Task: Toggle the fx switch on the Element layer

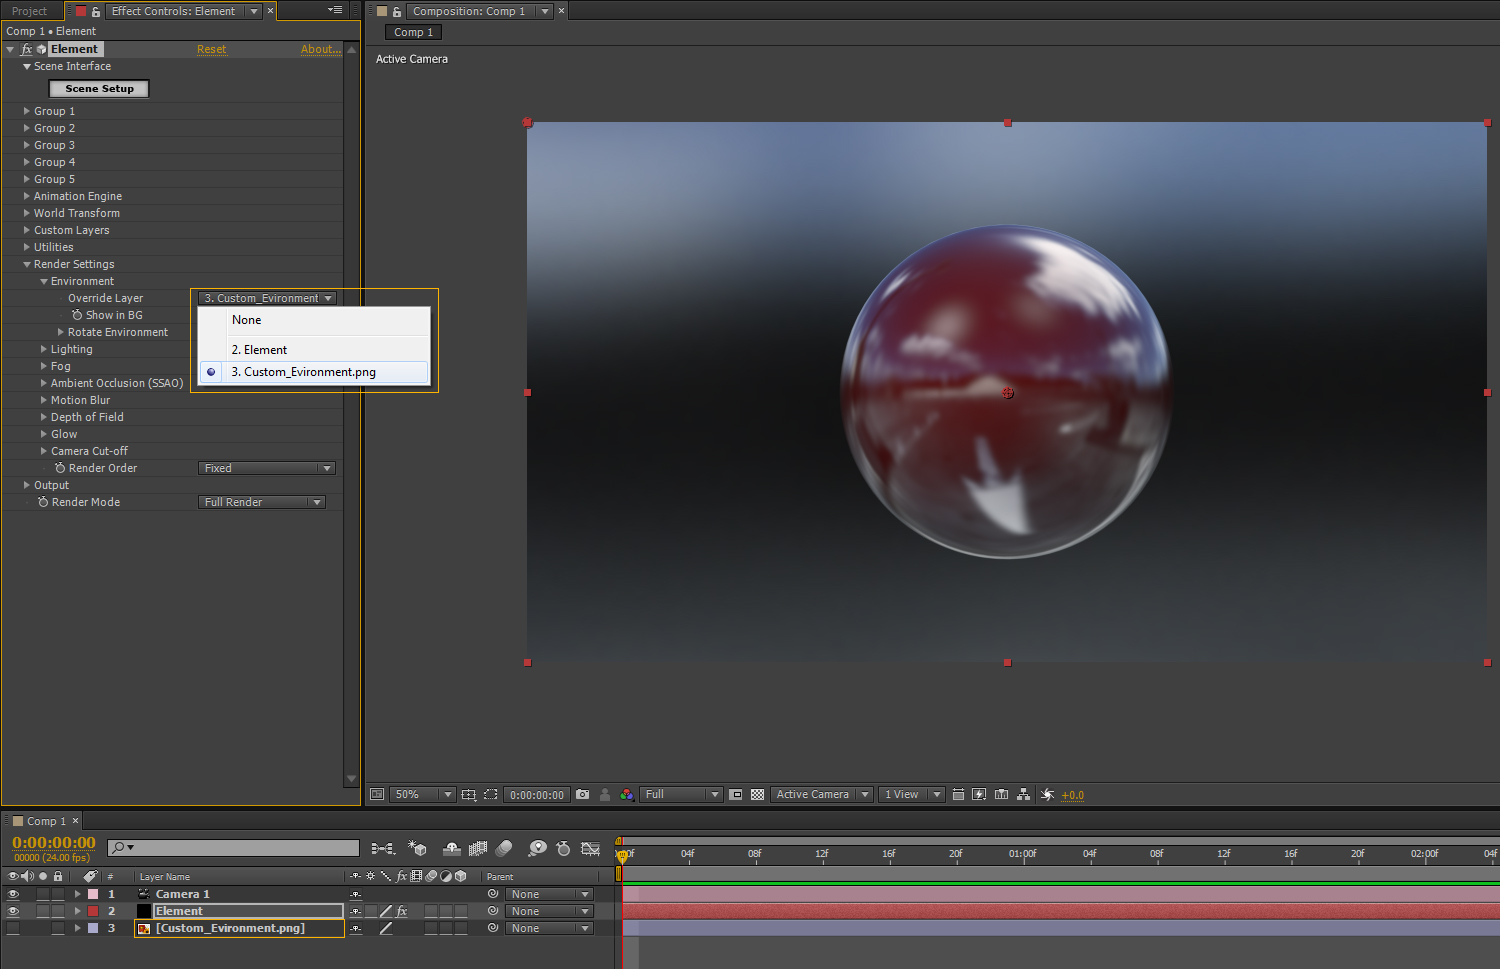Action: click(402, 911)
